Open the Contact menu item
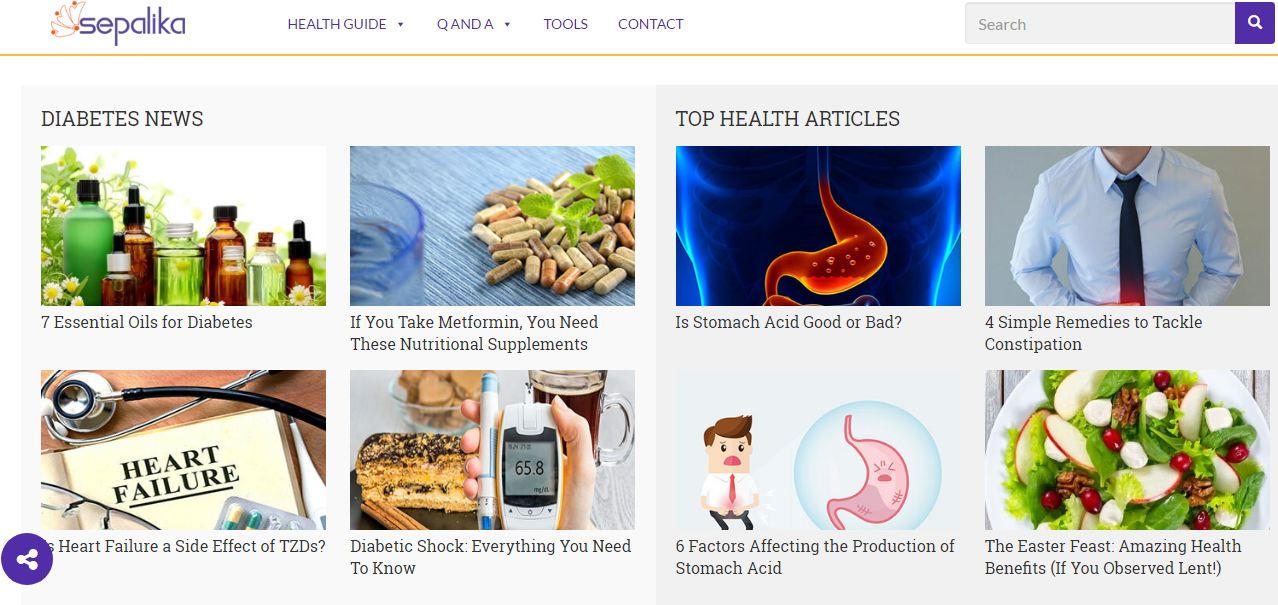 click(x=651, y=24)
